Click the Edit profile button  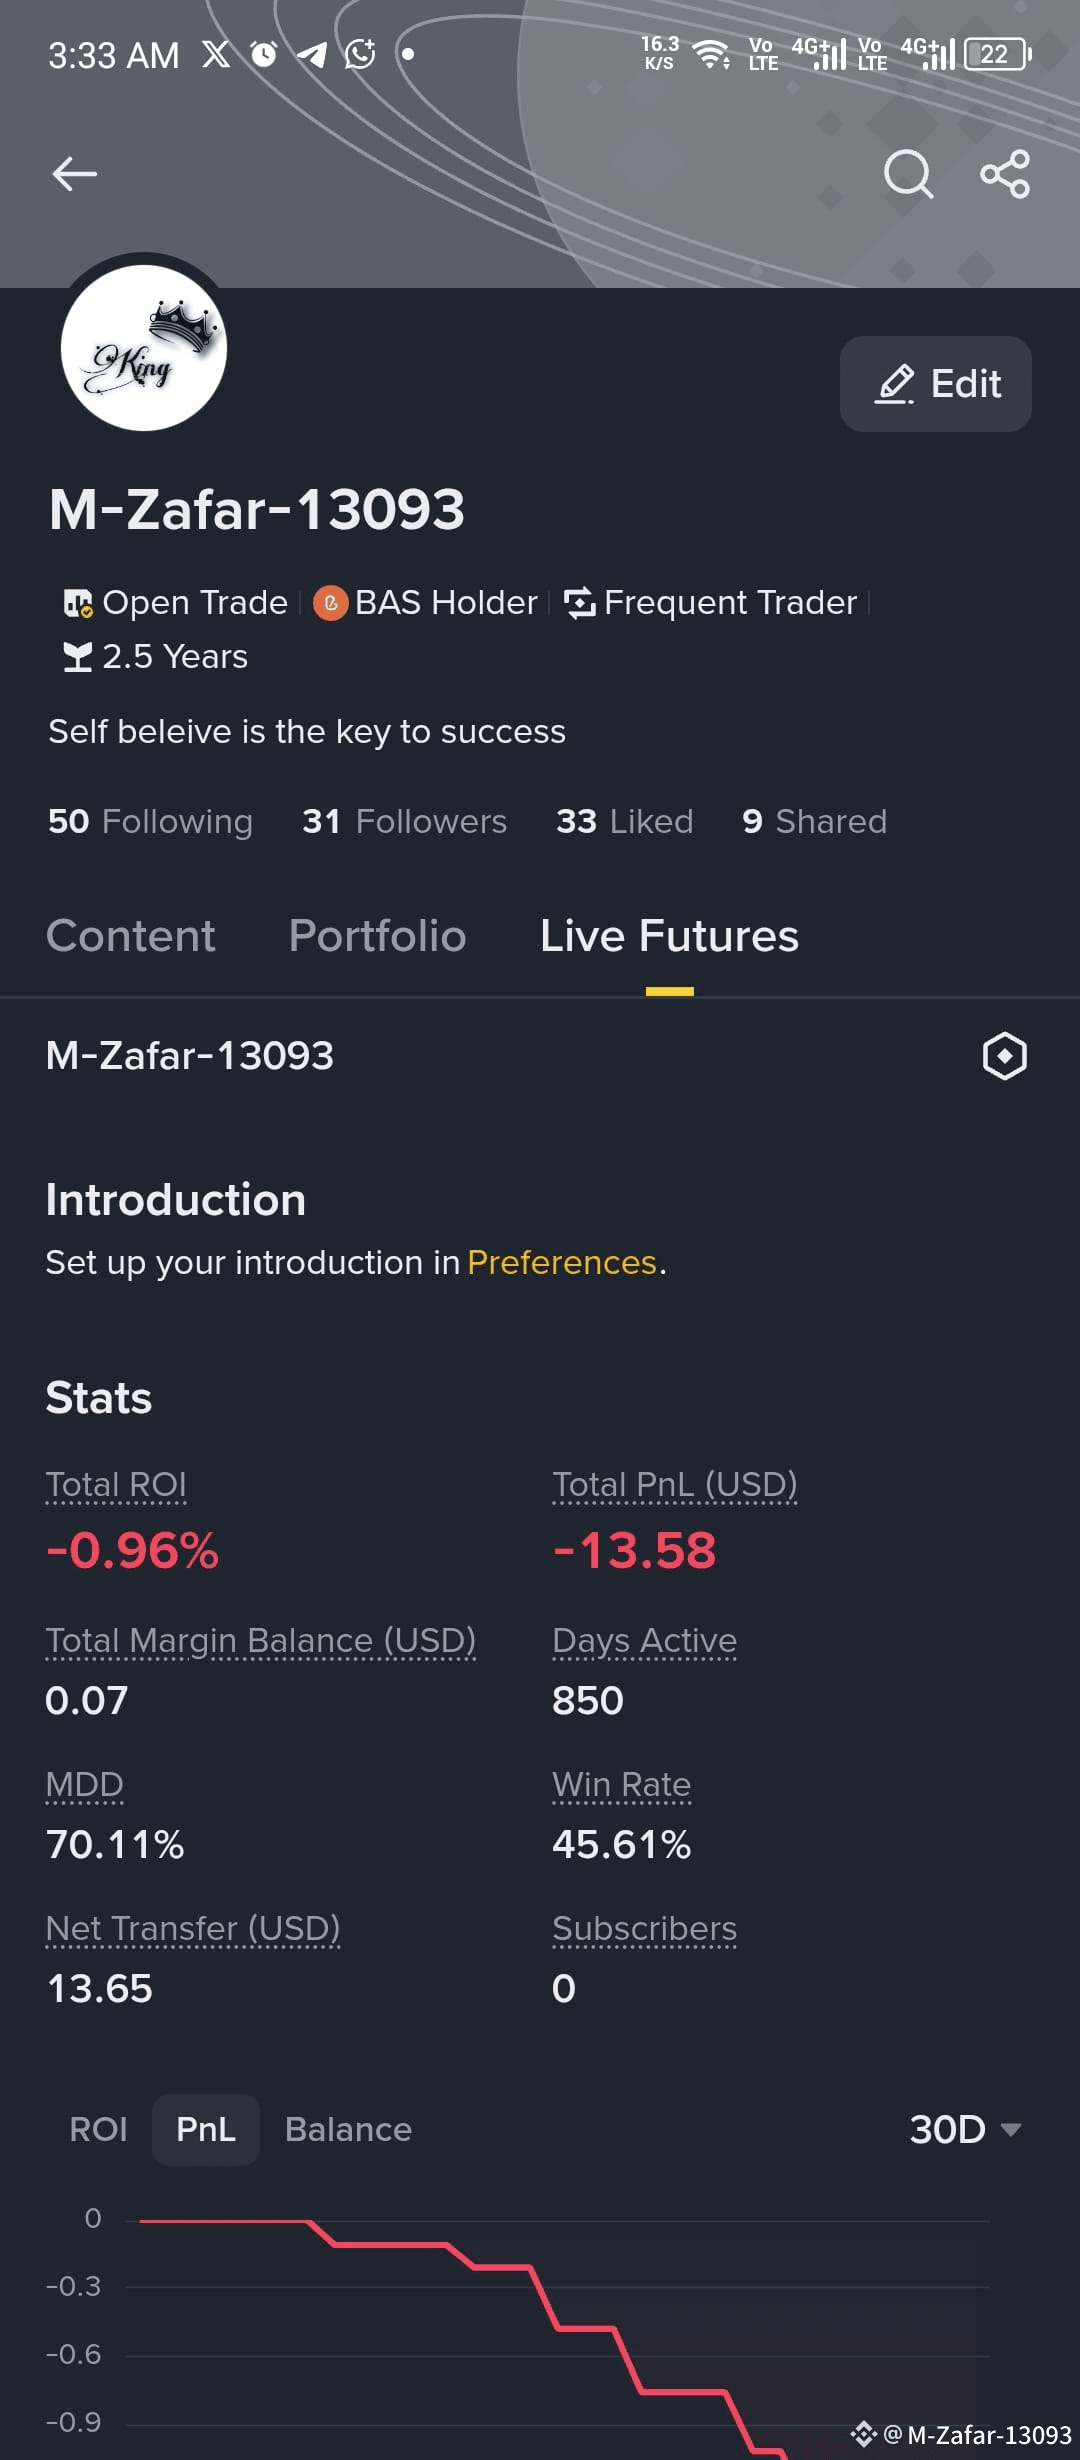pos(936,384)
